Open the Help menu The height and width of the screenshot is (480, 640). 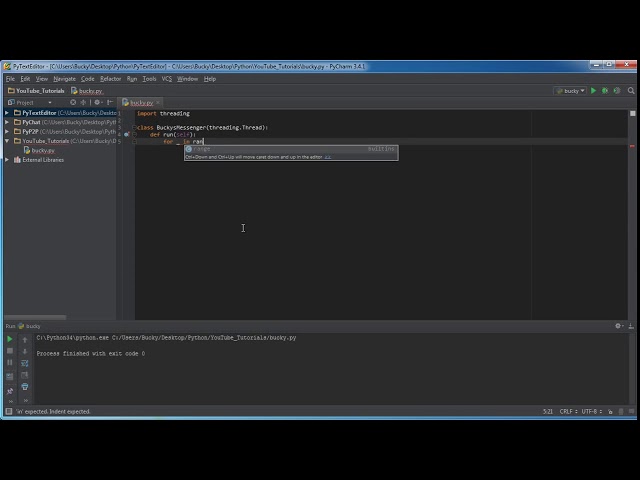pyautogui.click(x=210, y=79)
